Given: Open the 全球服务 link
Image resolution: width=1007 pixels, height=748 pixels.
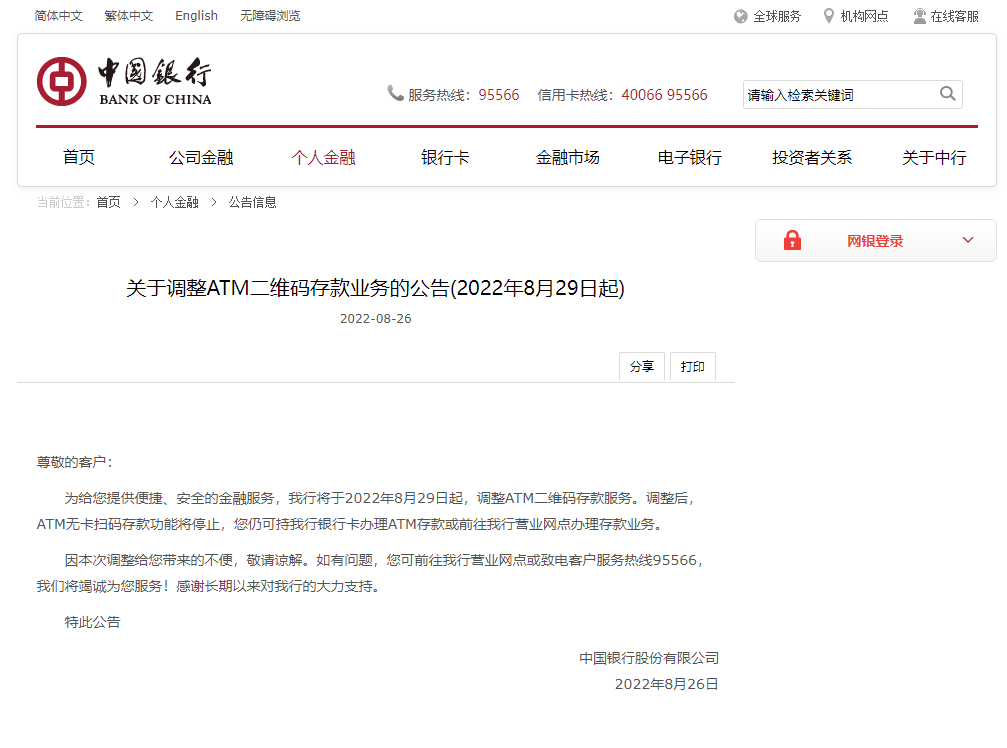Looking at the screenshot, I should click(x=777, y=17).
